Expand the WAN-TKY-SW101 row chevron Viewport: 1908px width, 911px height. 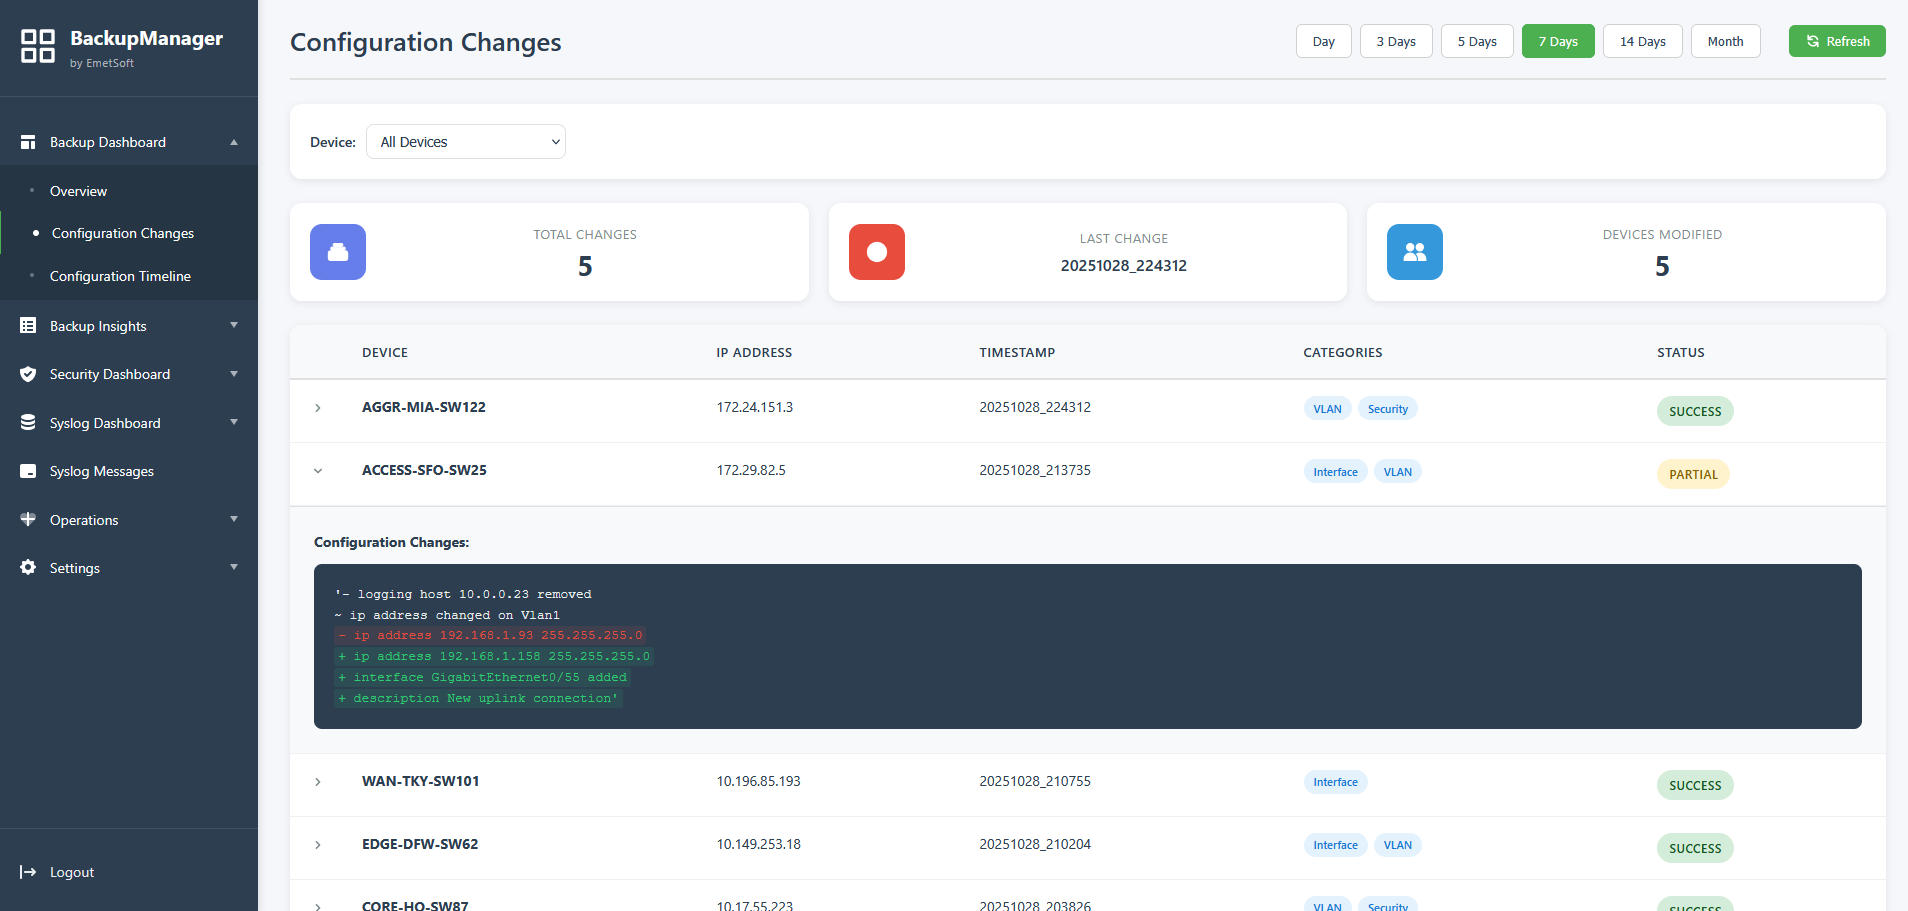pyautogui.click(x=317, y=781)
